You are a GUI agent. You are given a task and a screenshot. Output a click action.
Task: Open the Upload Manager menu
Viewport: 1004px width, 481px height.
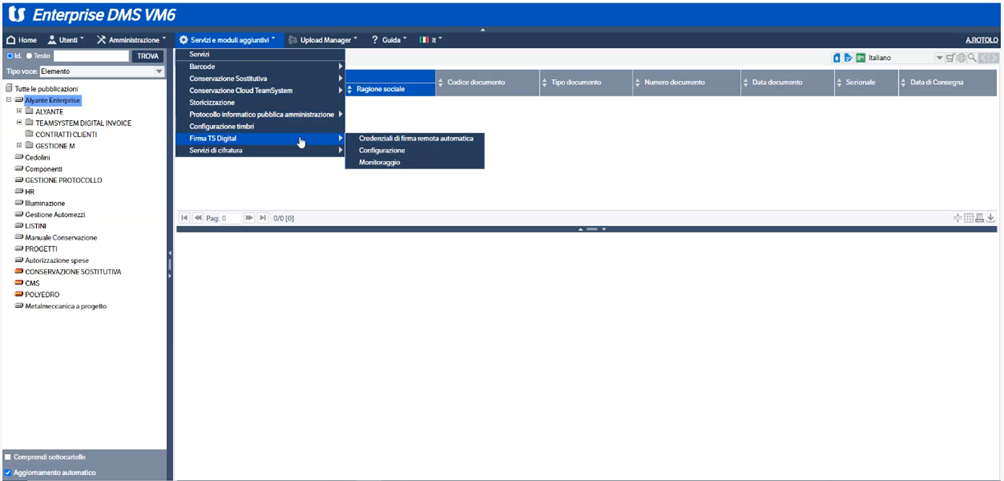coord(323,40)
